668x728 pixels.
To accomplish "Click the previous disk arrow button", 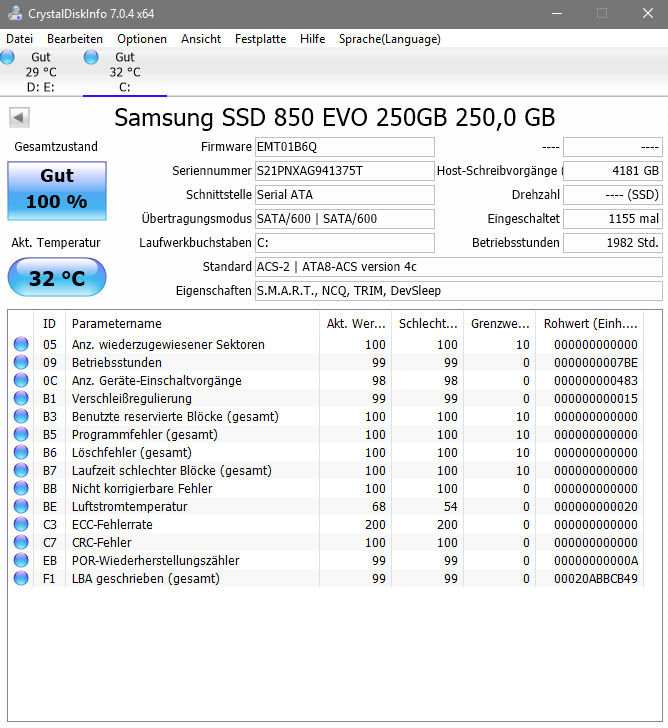I will click(19, 117).
